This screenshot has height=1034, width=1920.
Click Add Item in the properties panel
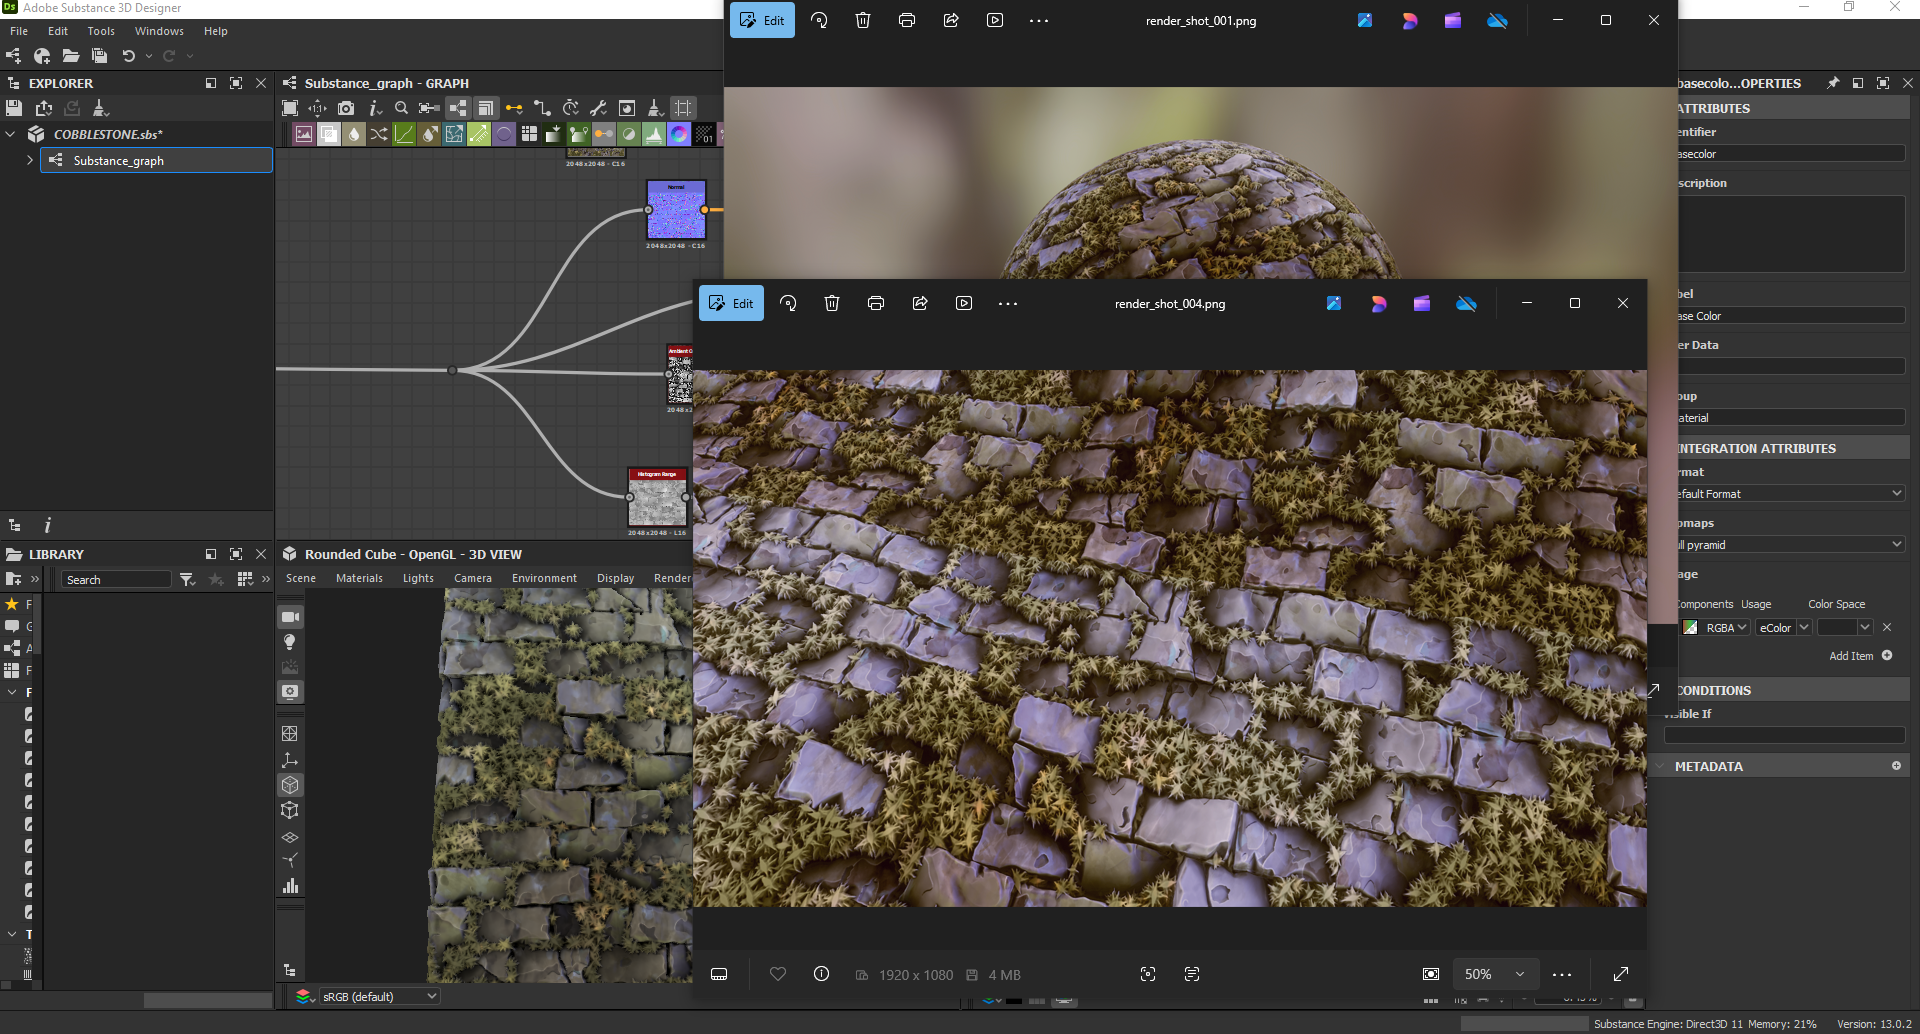1851,656
